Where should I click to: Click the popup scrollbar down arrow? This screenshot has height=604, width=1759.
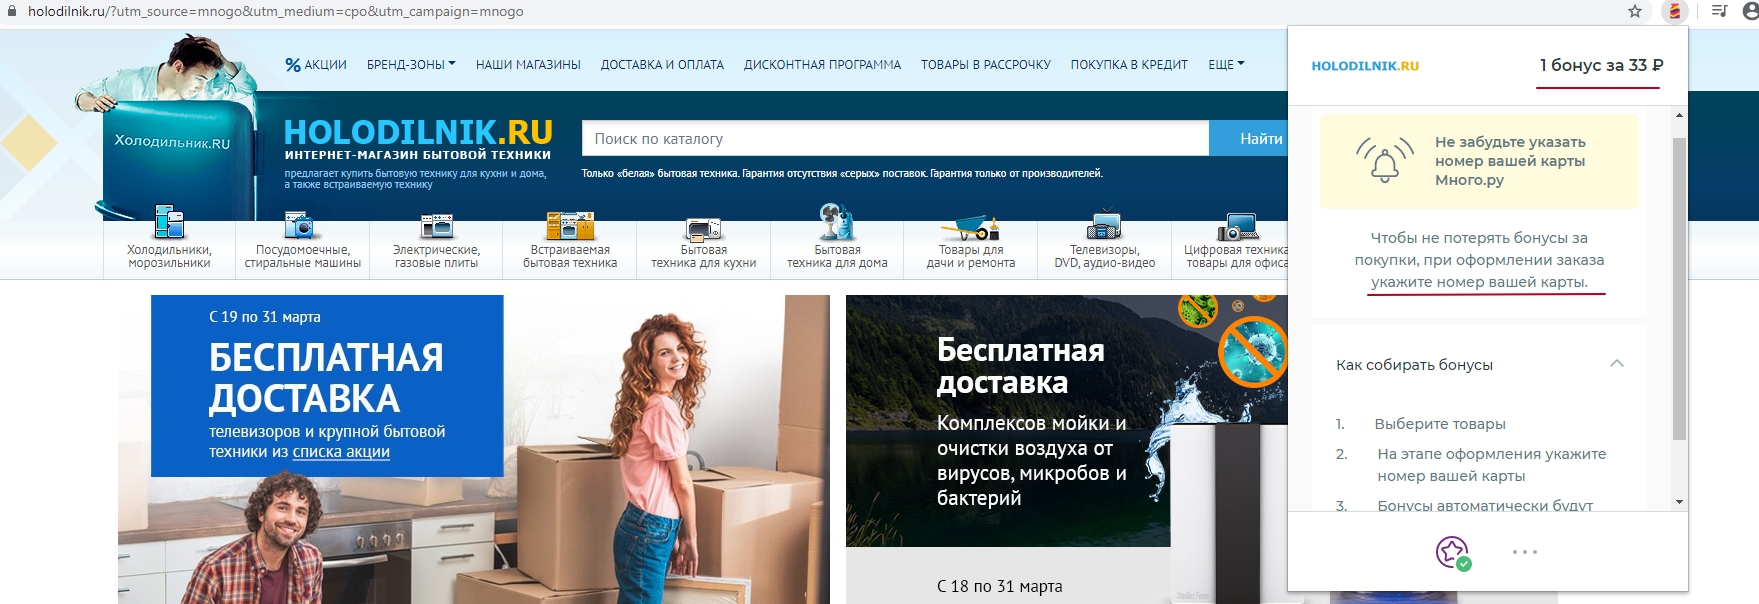(1679, 502)
